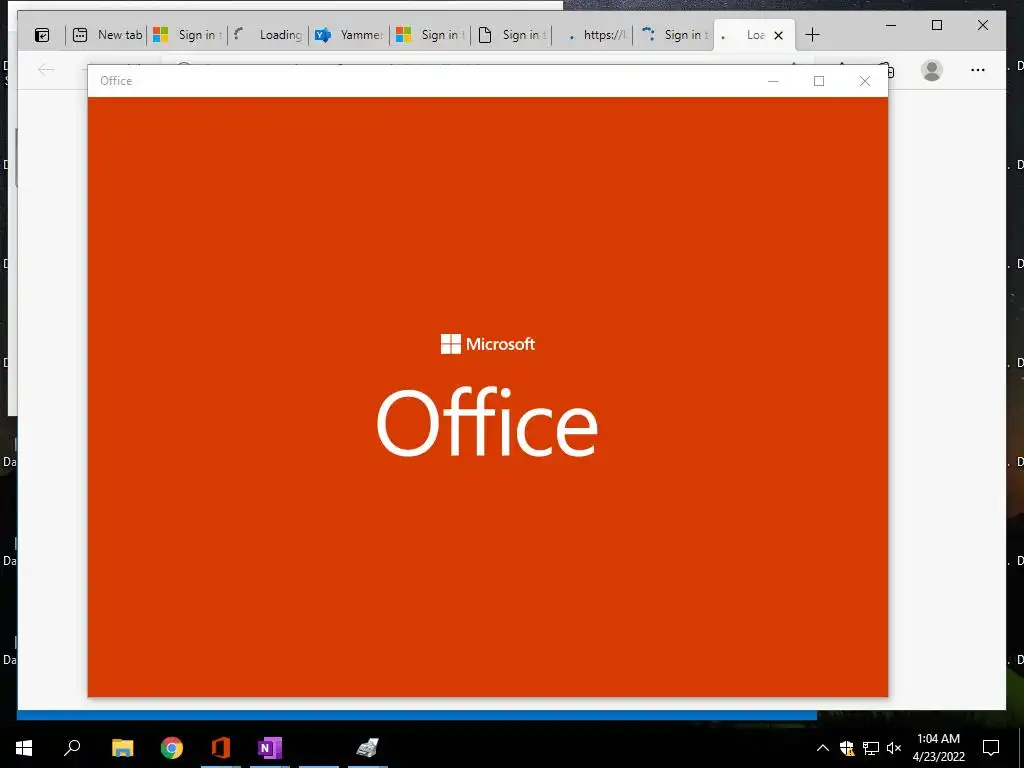Activate Office app in taskbar
1024x768 pixels.
[x=221, y=748]
